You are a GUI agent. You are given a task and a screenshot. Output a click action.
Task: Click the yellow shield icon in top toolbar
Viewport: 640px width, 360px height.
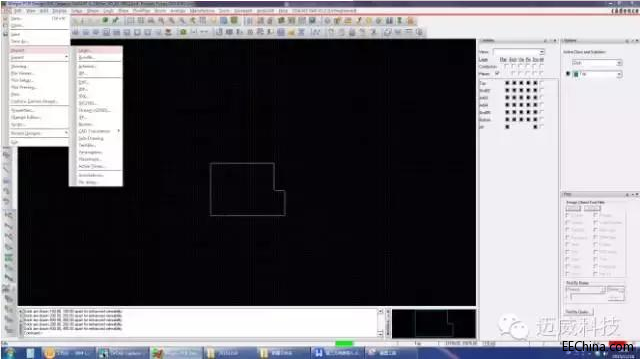click(369, 20)
